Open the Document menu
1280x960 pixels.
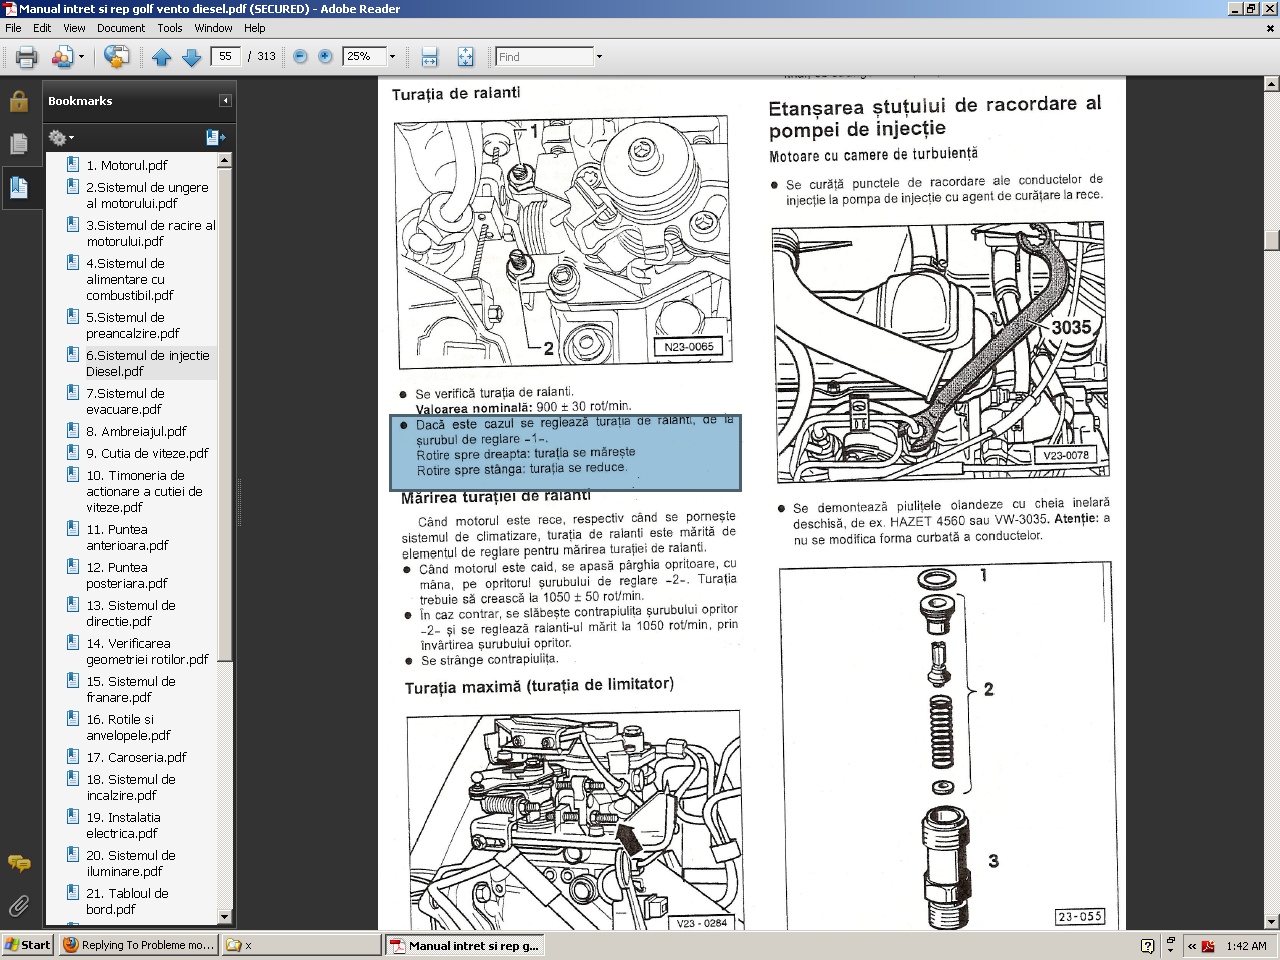(121, 28)
